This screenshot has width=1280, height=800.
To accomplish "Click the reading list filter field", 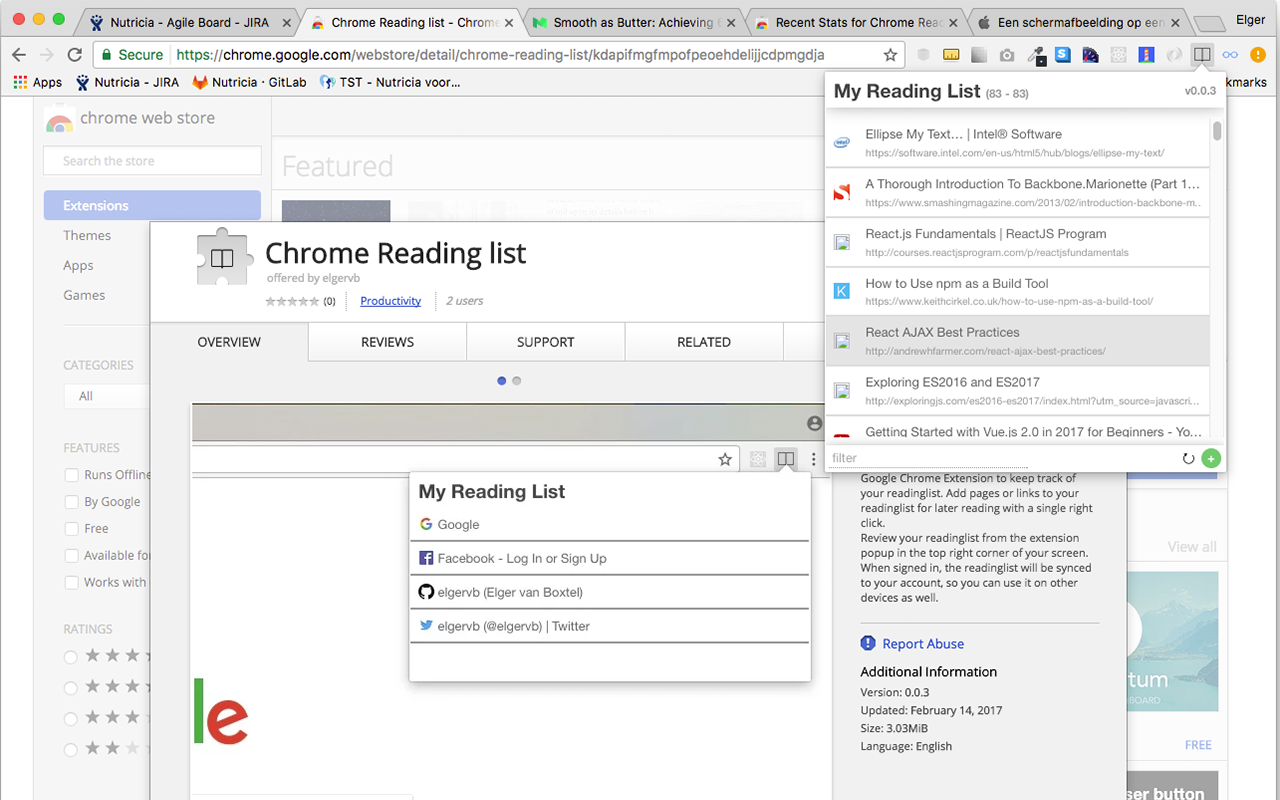I will (x=930, y=458).
